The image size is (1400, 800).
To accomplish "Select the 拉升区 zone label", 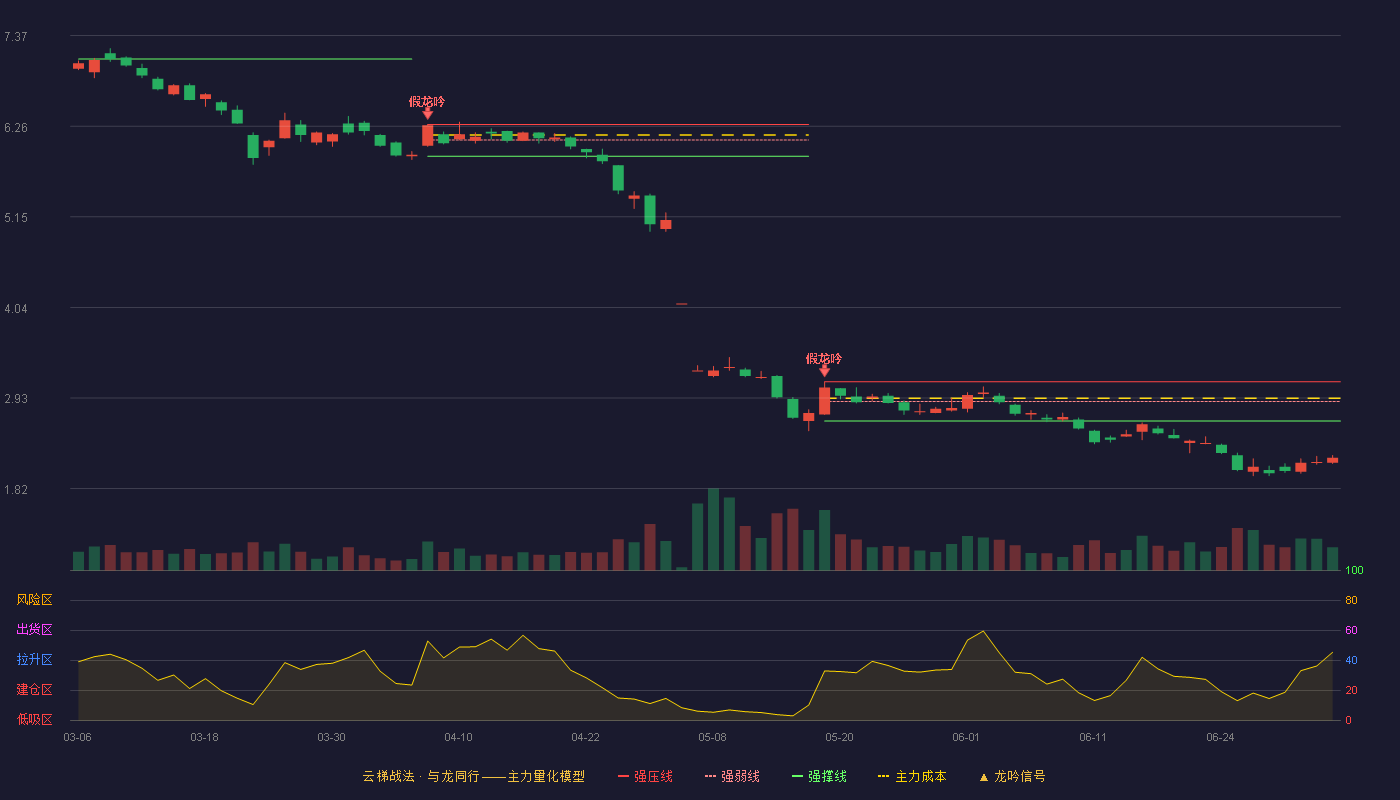I will point(34,660).
